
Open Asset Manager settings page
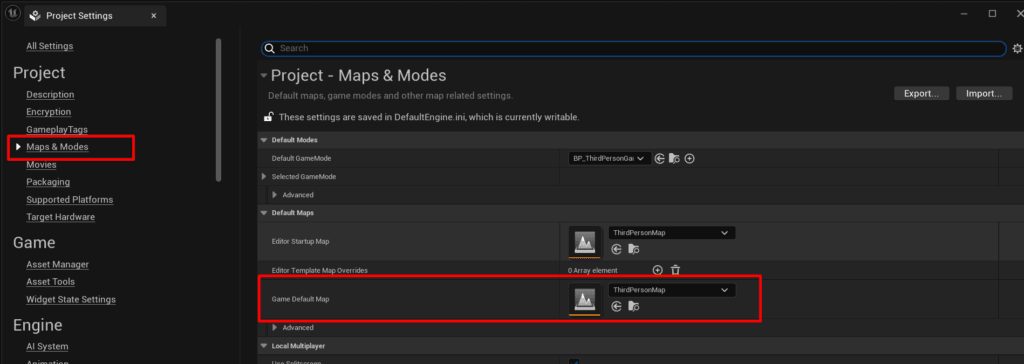point(57,264)
